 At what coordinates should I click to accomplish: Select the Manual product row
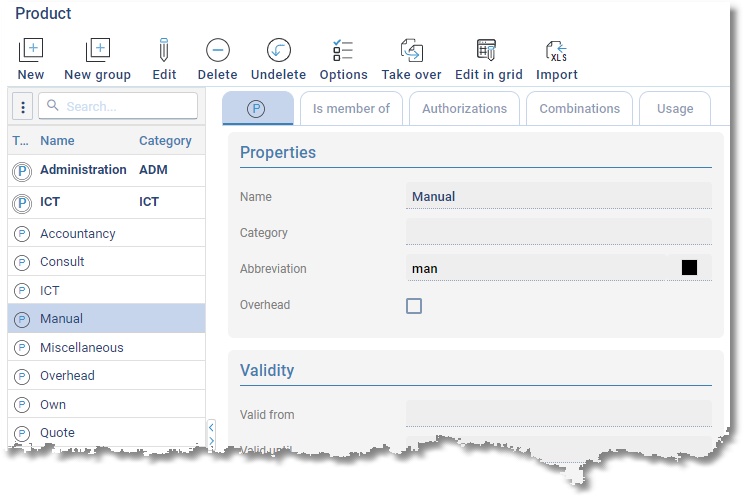click(x=106, y=319)
